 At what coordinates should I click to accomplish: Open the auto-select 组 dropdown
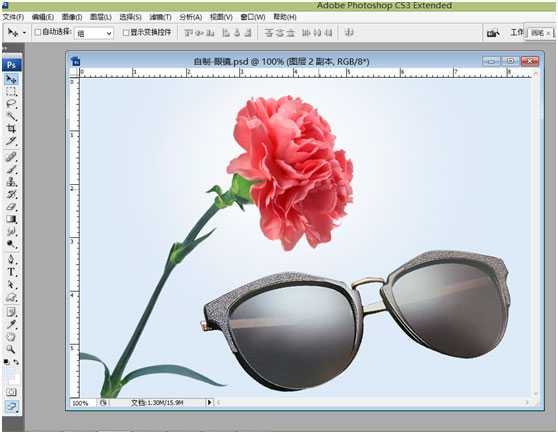click(94, 33)
